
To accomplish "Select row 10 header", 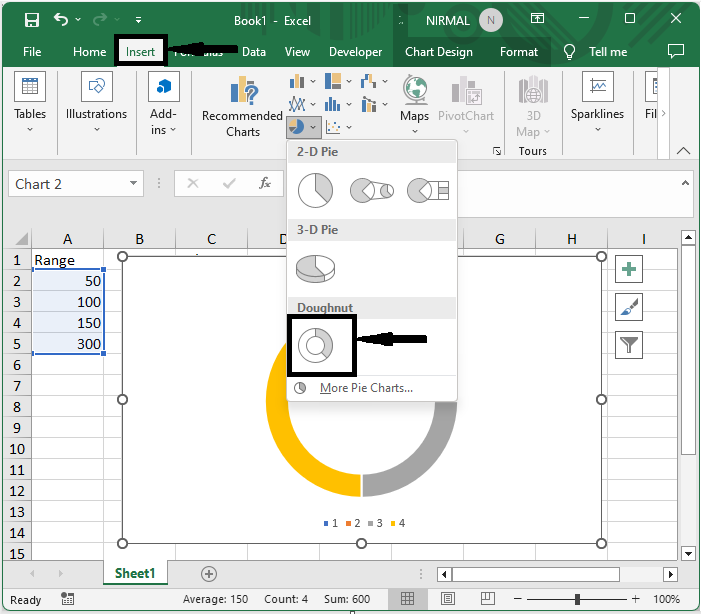I will click(17, 449).
